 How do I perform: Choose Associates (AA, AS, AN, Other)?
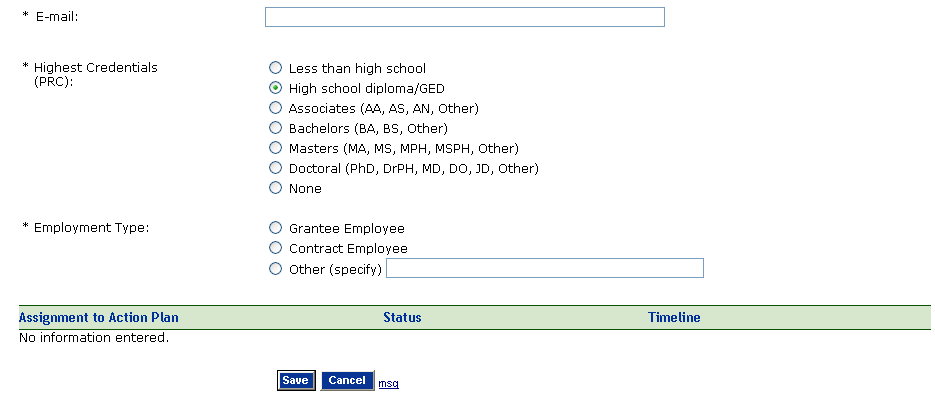[x=276, y=108]
